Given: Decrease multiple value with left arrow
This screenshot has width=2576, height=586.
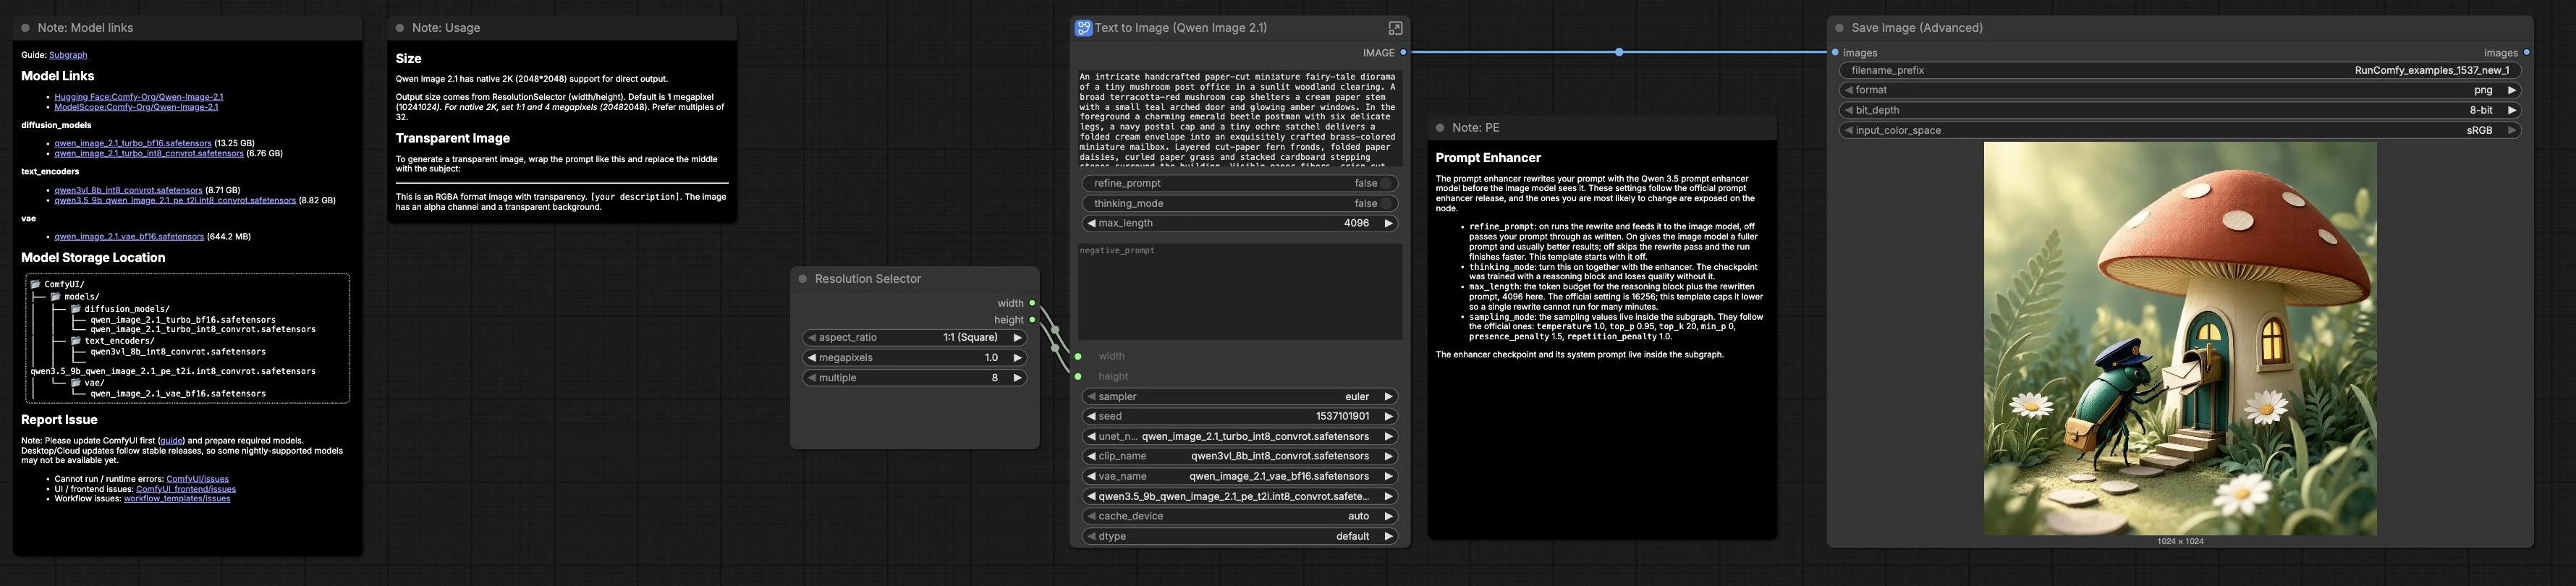Looking at the screenshot, I should pyautogui.click(x=812, y=378).
